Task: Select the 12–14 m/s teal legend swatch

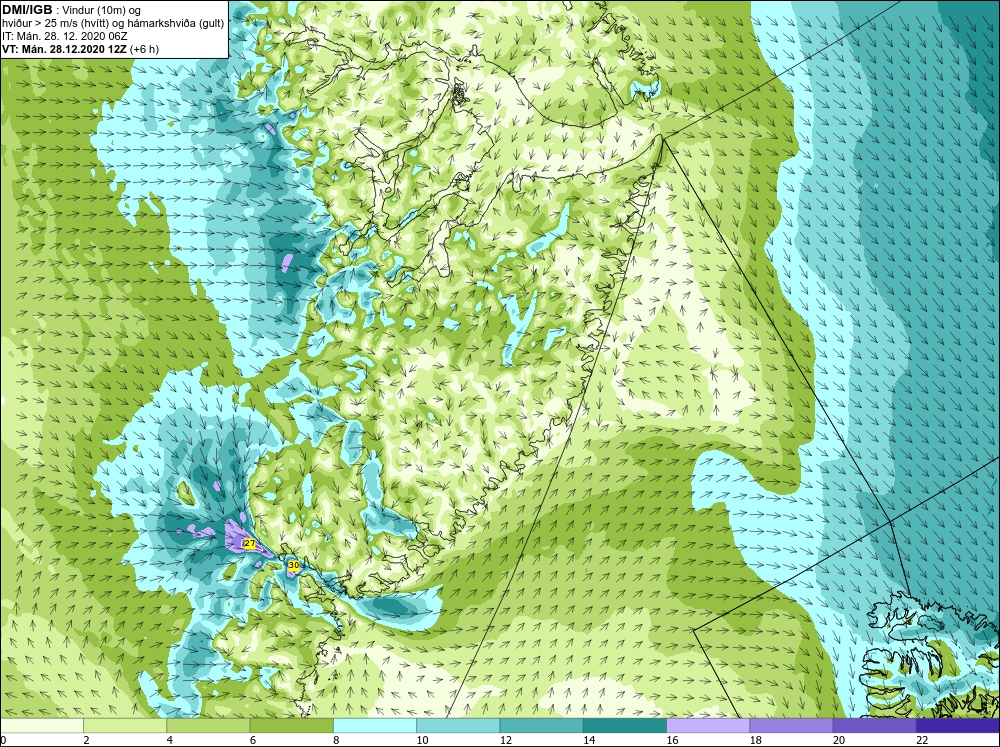Action: [541, 726]
